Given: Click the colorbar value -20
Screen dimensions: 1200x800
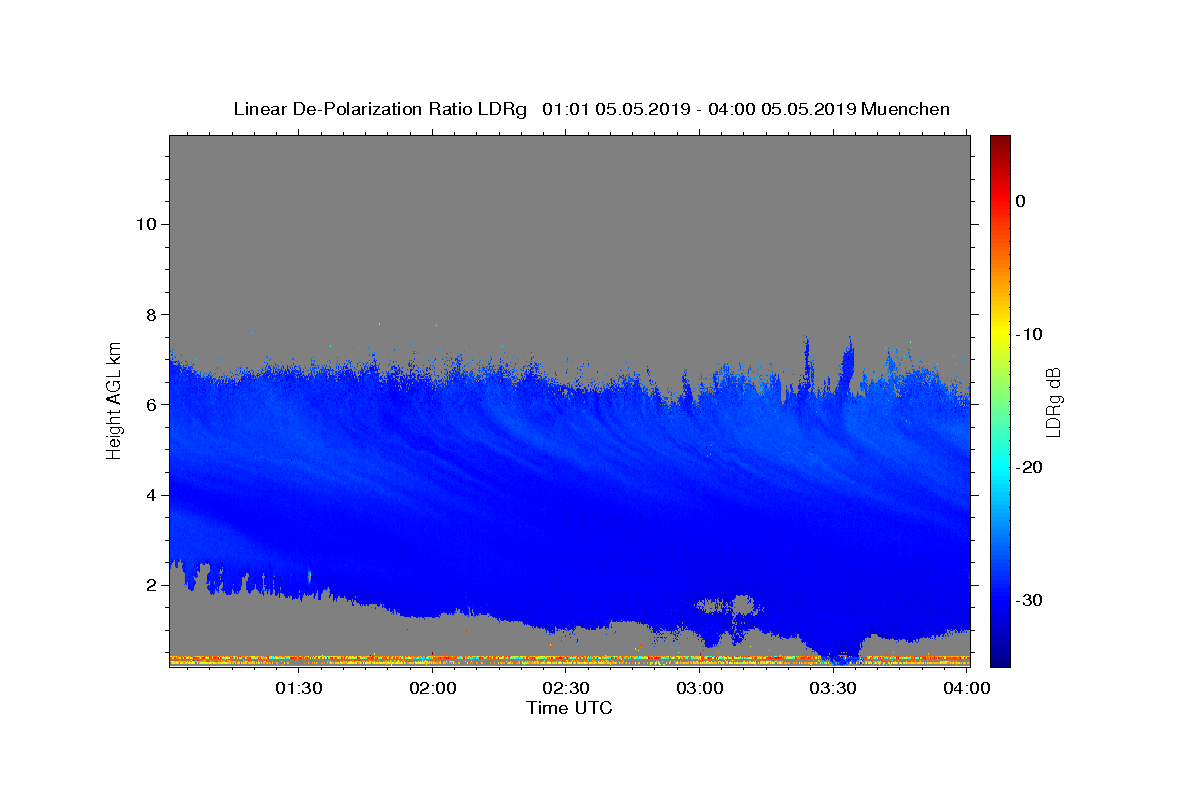Looking at the screenshot, I should 1028,467.
